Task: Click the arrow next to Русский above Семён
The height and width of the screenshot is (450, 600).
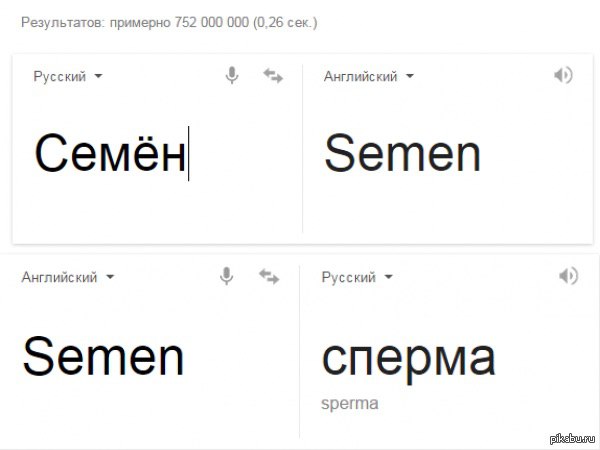Action: (98, 76)
